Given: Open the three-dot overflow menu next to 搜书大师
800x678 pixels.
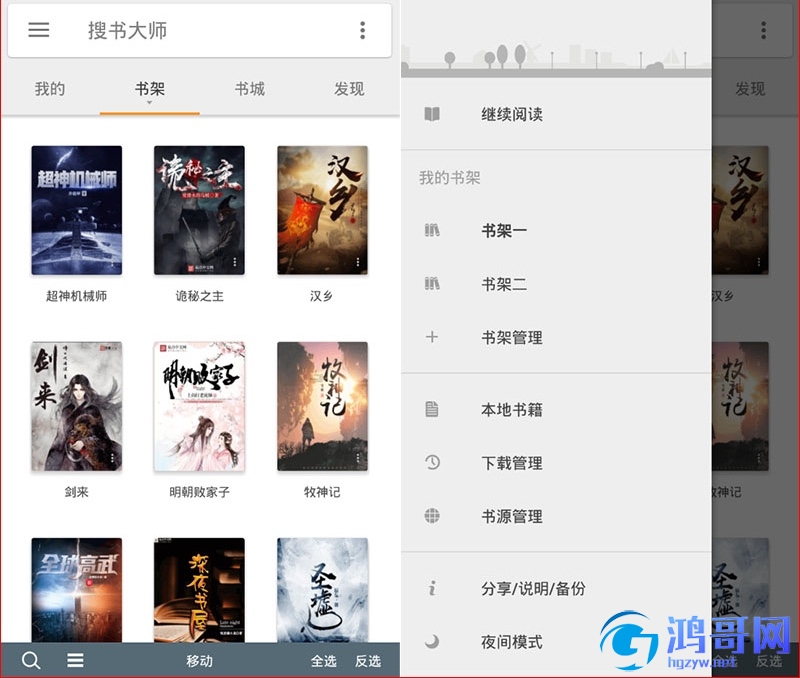Looking at the screenshot, I should coord(362,30).
